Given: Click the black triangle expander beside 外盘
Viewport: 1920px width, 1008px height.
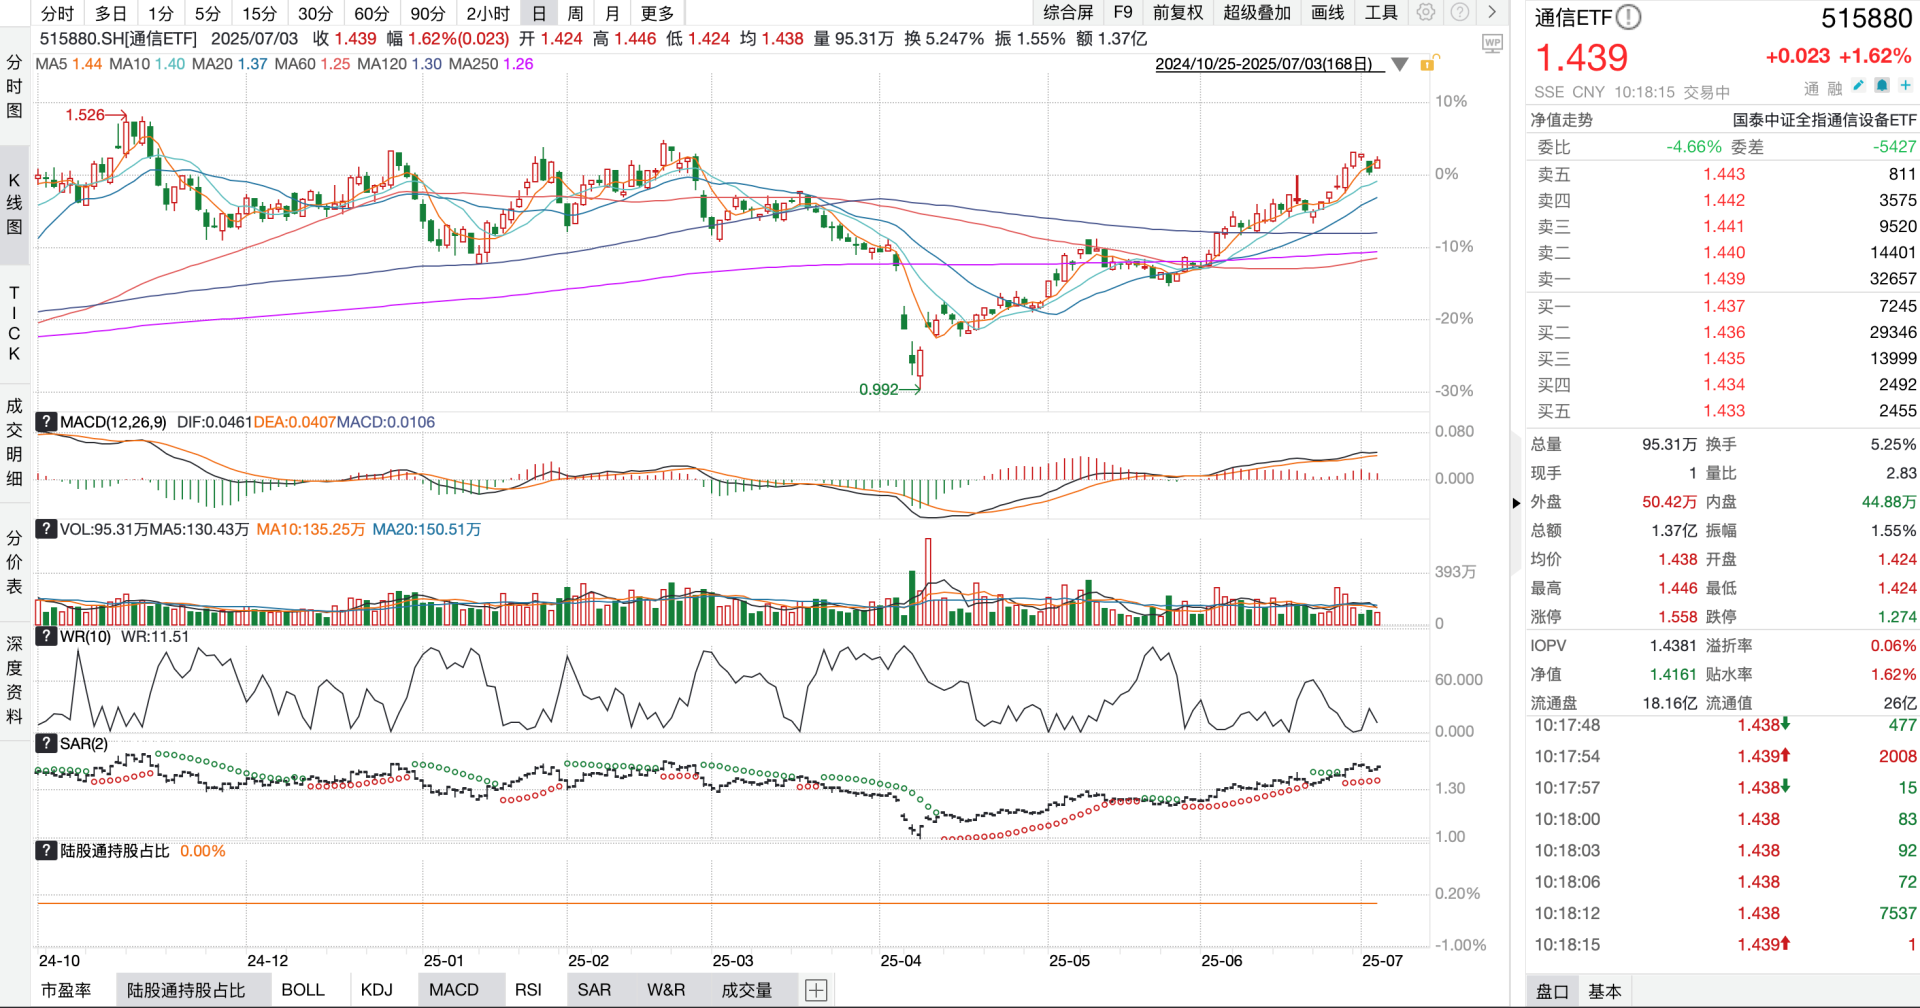Looking at the screenshot, I should [x=1517, y=503].
